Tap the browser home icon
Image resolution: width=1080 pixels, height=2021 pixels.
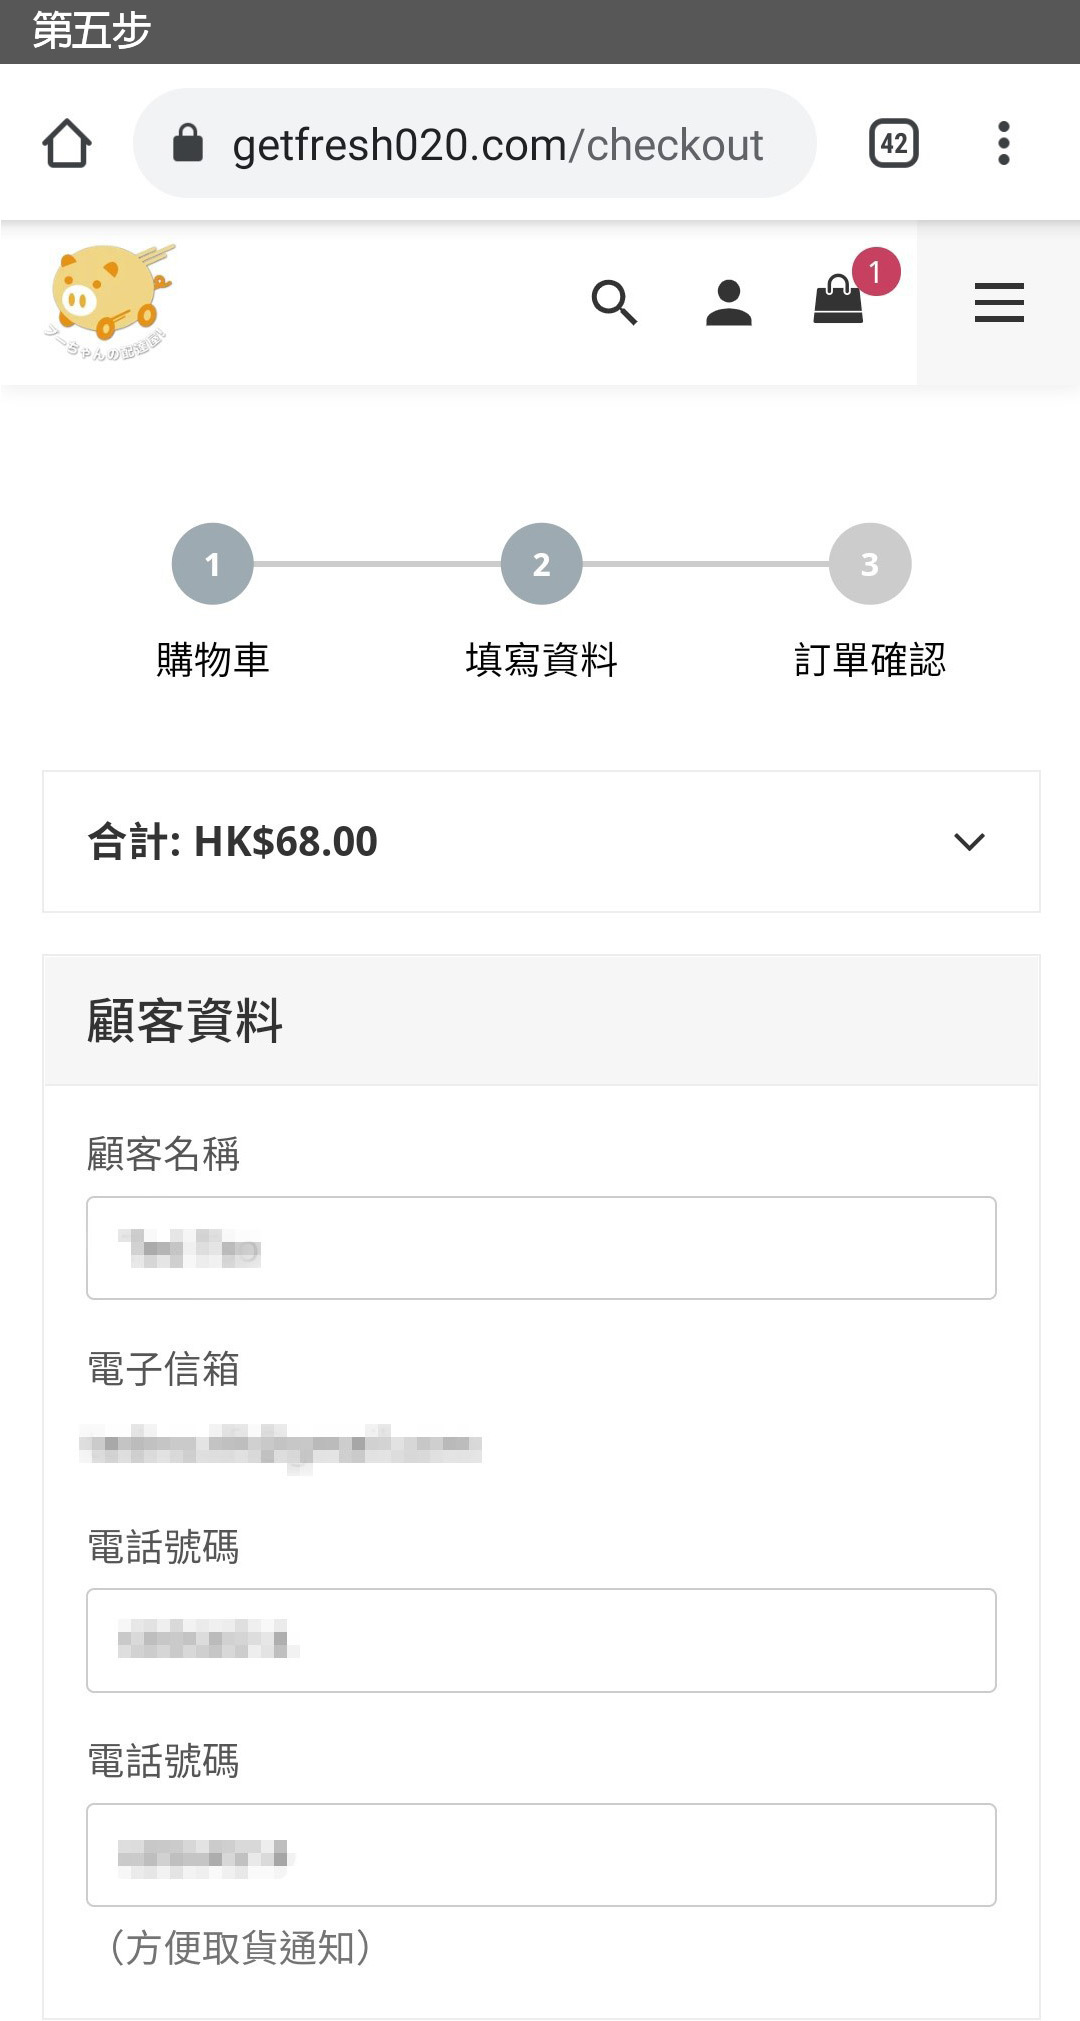[x=67, y=144]
